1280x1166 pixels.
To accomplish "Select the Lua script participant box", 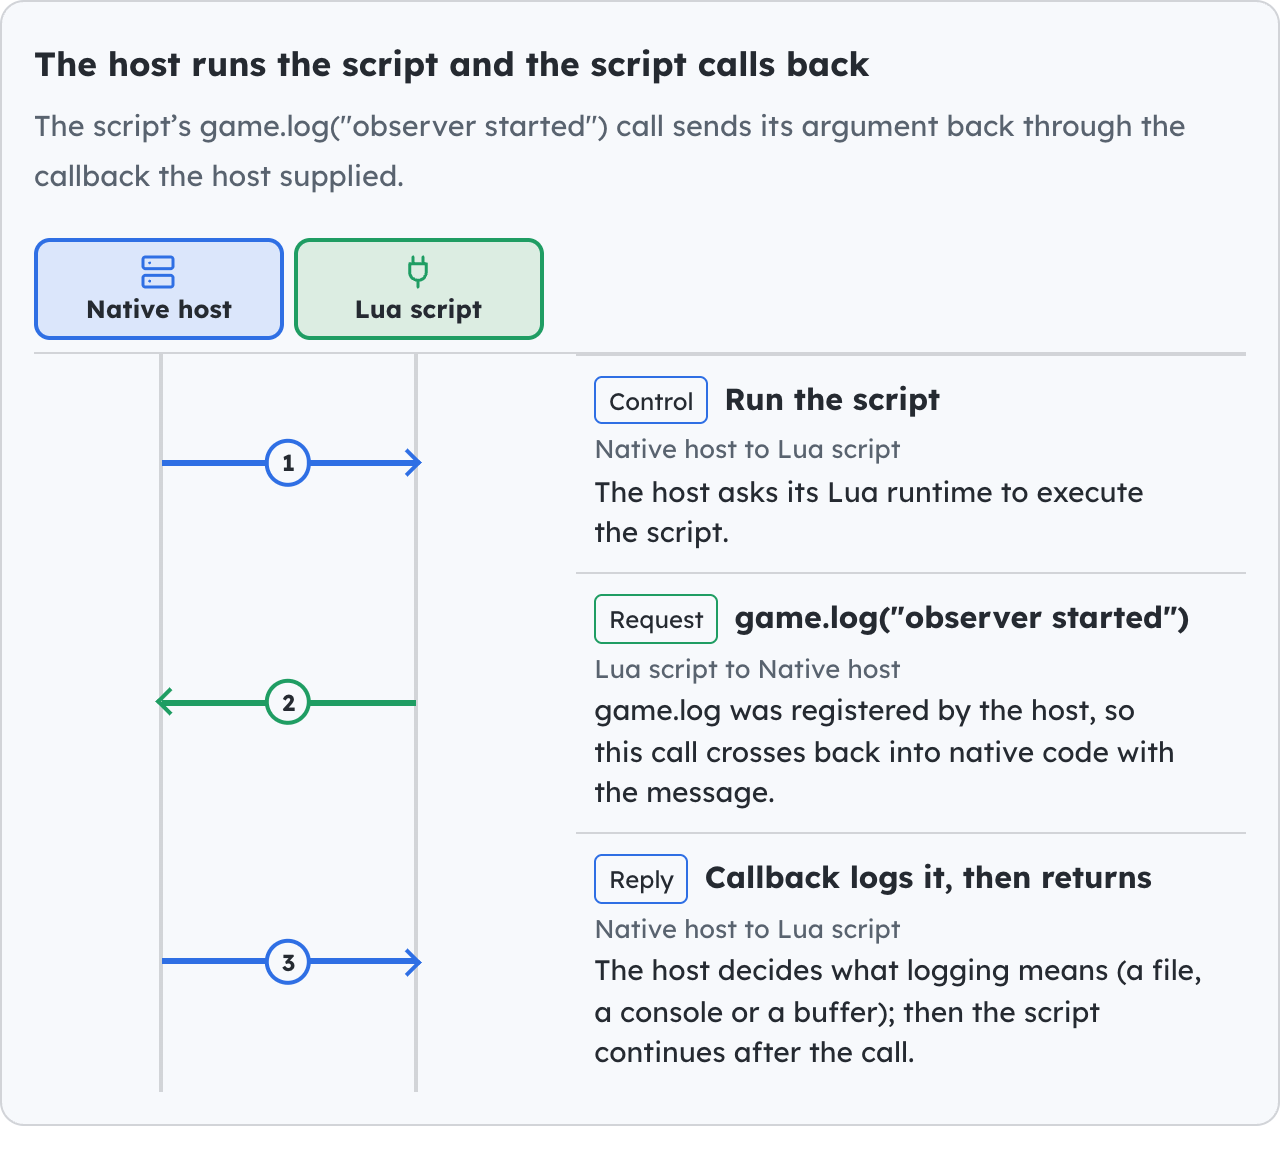I will 419,289.
